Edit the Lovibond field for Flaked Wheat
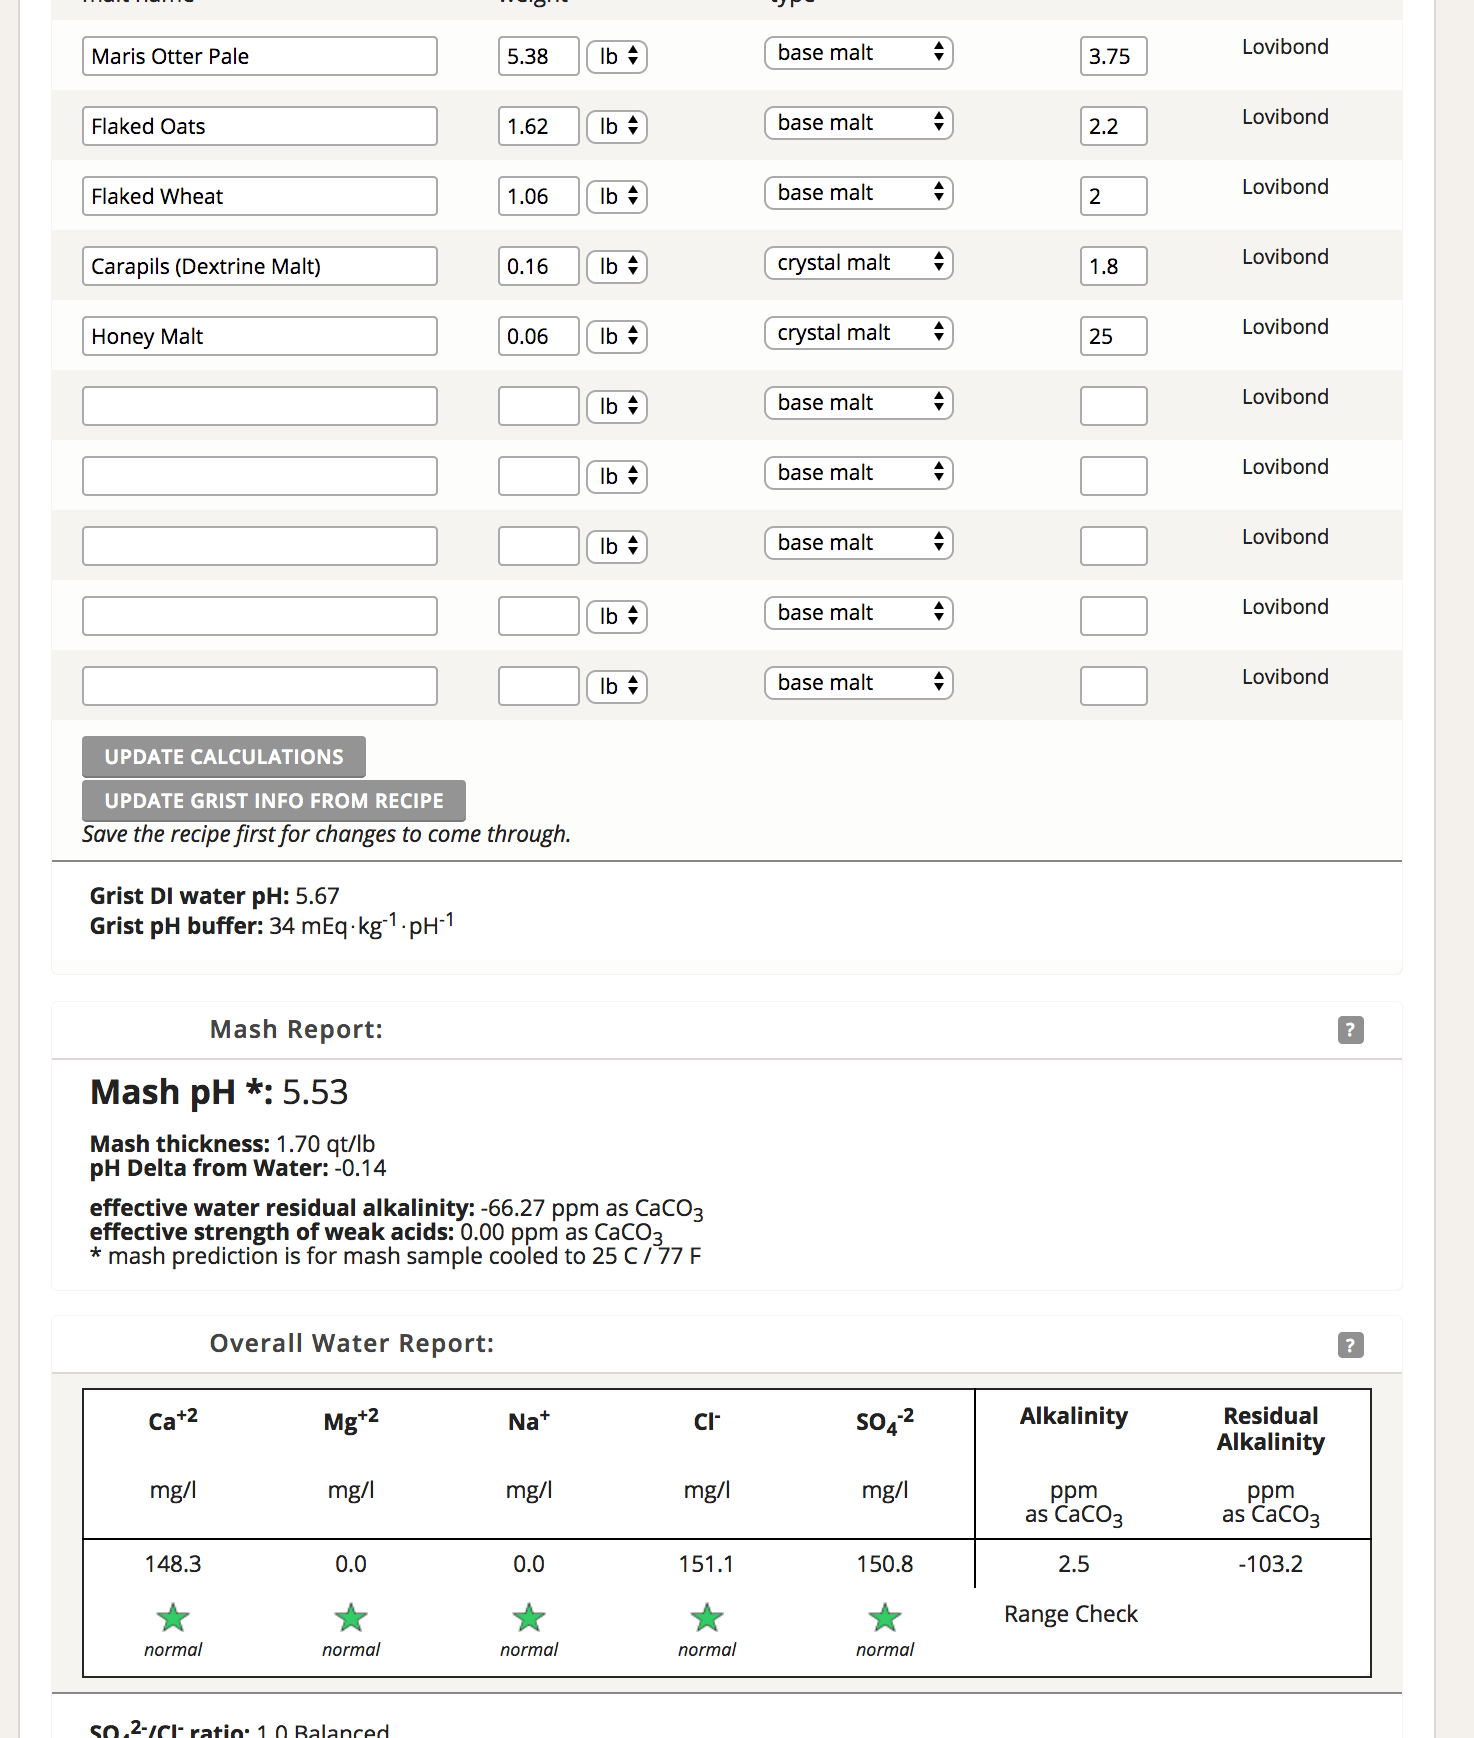Image resolution: width=1474 pixels, height=1738 pixels. point(1114,196)
